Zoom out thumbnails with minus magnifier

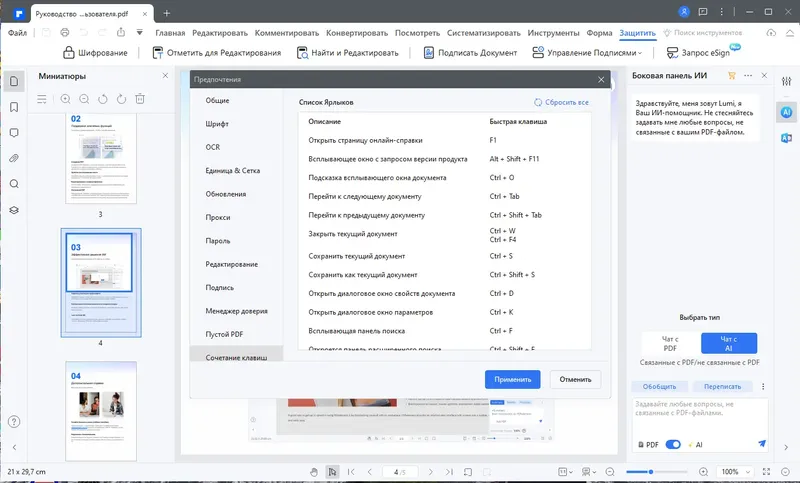[84, 99]
